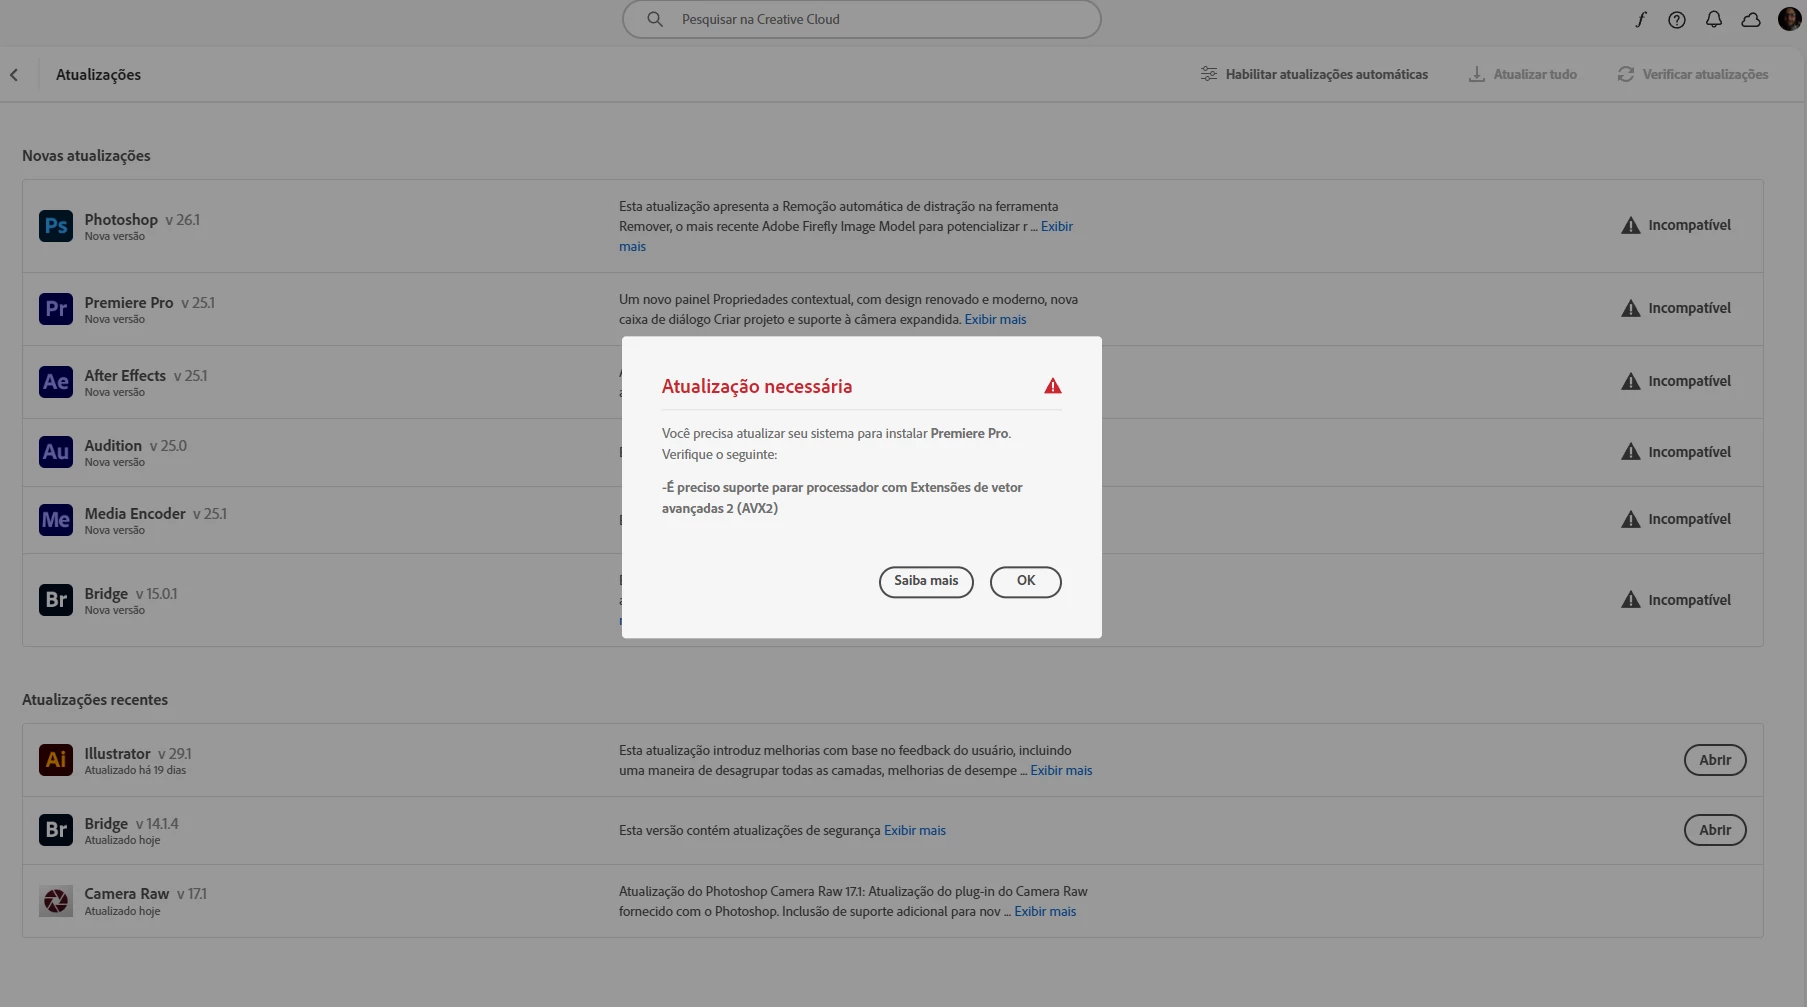Click the Atualização necessária dialog title

pyautogui.click(x=757, y=387)
